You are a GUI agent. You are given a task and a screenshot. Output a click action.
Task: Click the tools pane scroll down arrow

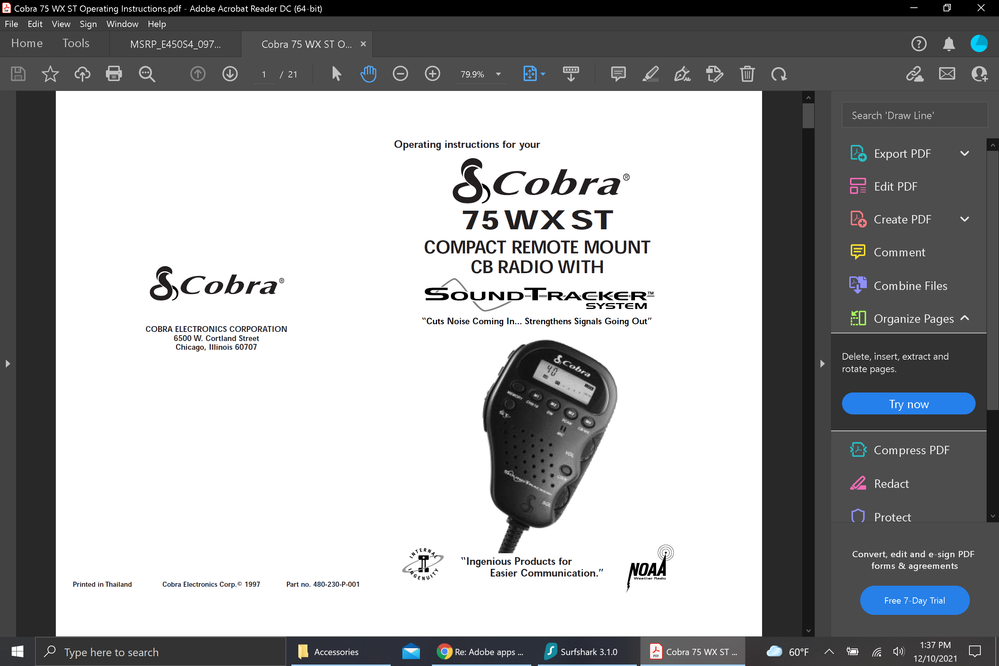click(993, 516)
